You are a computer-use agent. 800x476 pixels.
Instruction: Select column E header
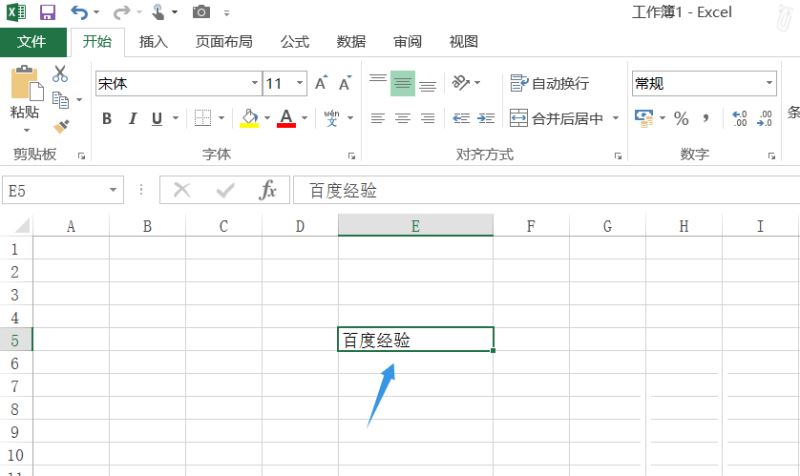(415, 226)
